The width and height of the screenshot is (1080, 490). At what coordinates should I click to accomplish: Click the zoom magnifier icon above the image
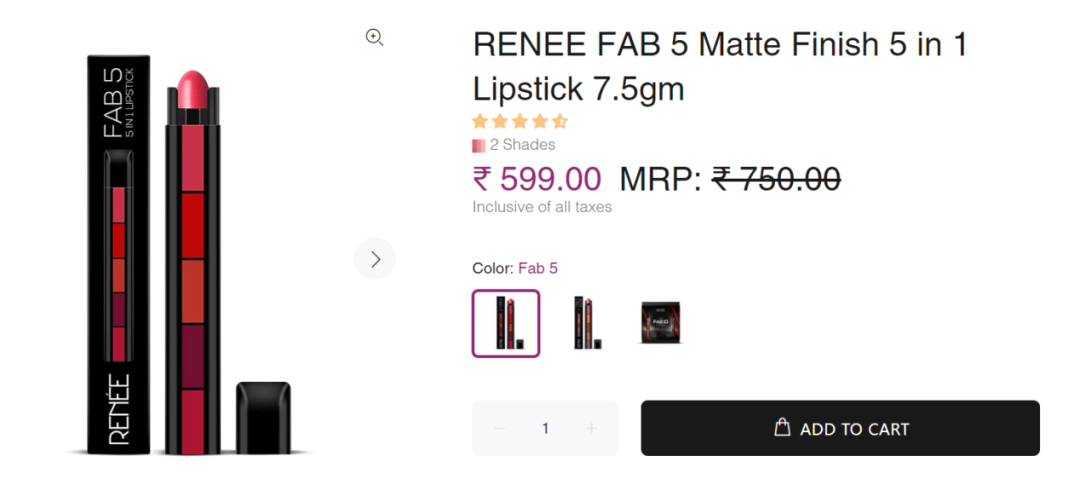coord(374,37)
